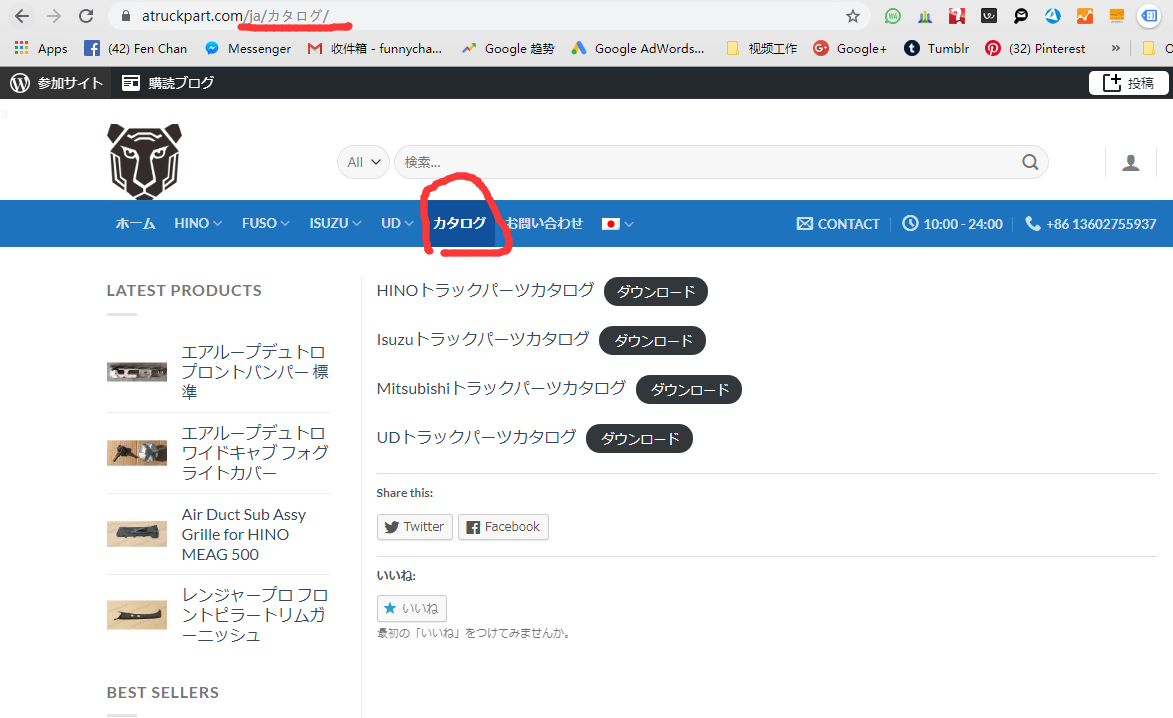Click the tiger logo on the site header
Image resolution: width=1173 pixels, height=718 pixels.
(144, 161)
